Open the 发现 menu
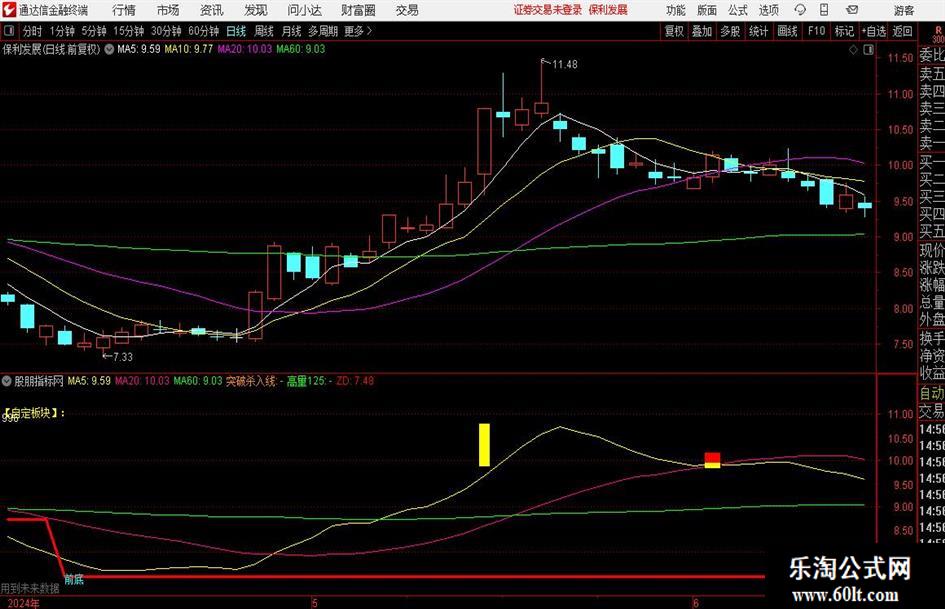 [x=256, y=10]
